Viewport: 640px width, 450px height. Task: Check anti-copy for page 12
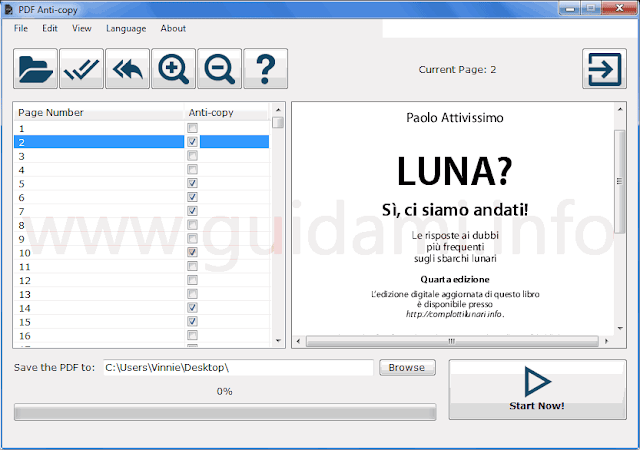(x=192, y=280)
